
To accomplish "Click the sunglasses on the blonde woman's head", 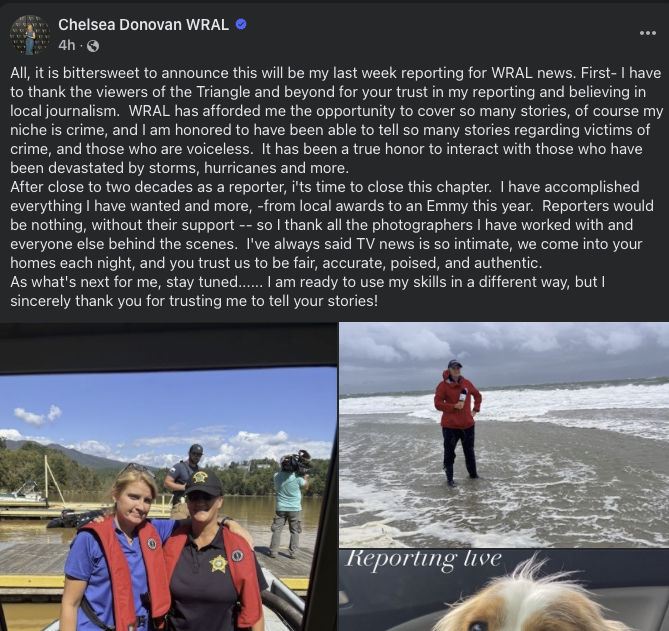I will pos(137,470).
